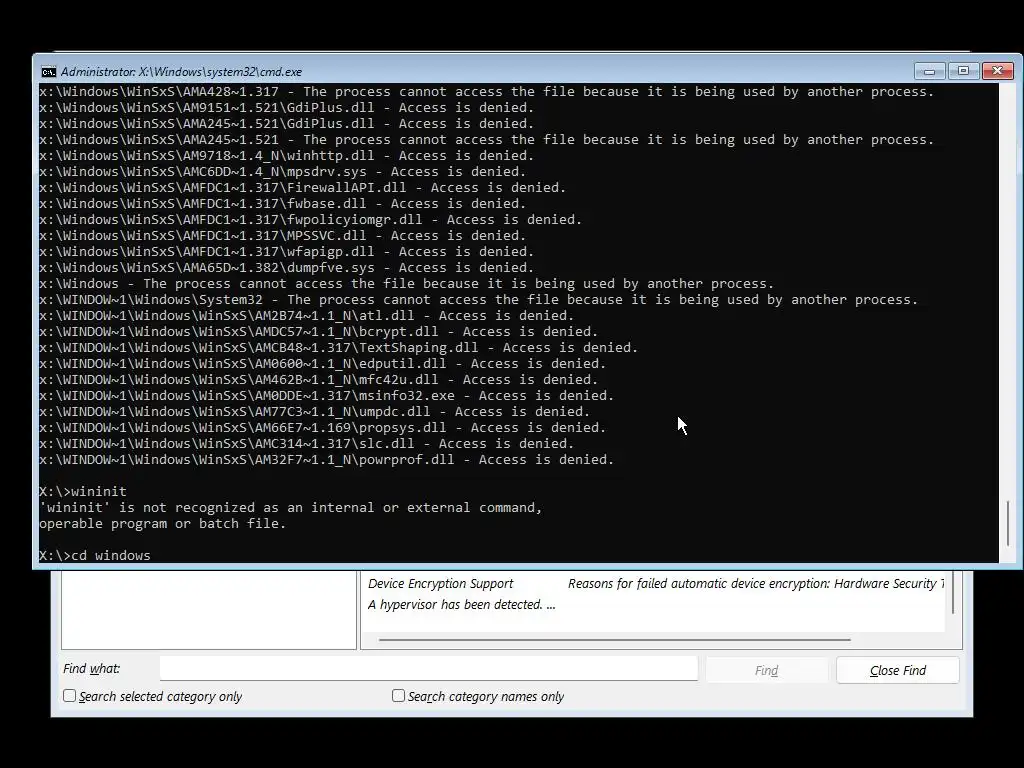Click the AM9151~1.521 GdiPlus.dll line
Screen dimensions: 1024x768
(x=287, y=107)
